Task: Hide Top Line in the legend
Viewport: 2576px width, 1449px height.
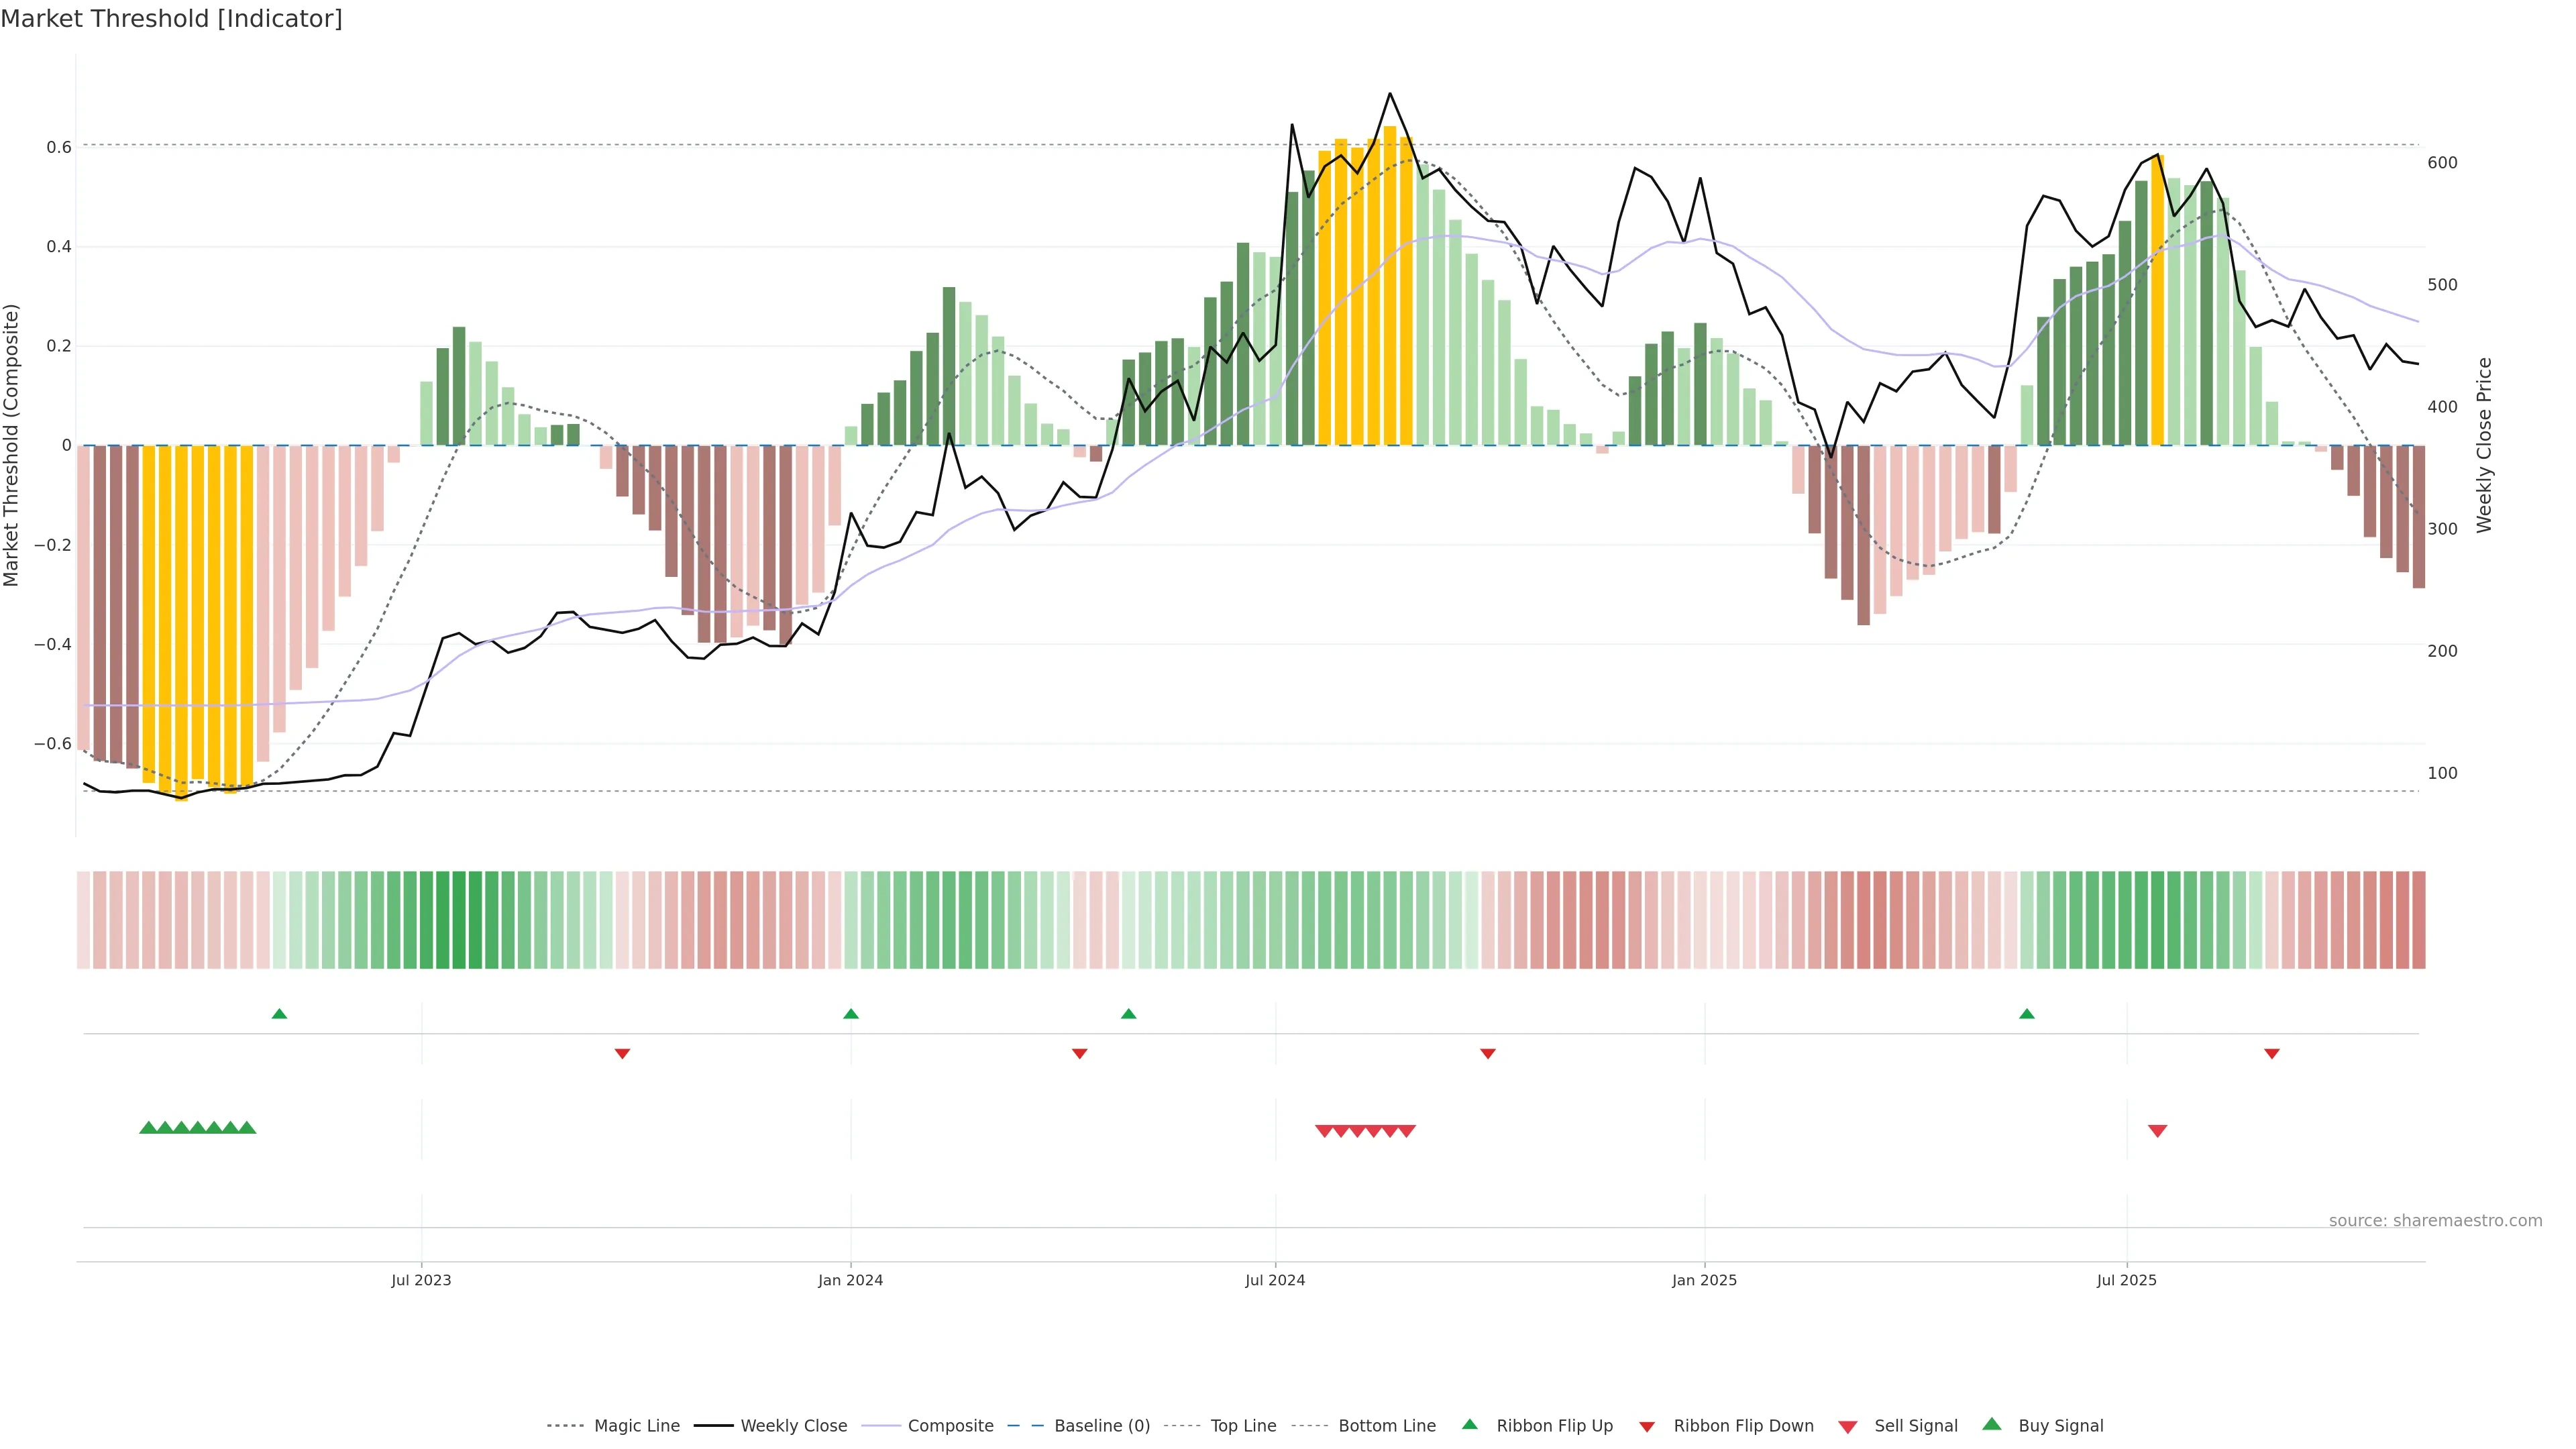Action: [x=1243, y=1426]
